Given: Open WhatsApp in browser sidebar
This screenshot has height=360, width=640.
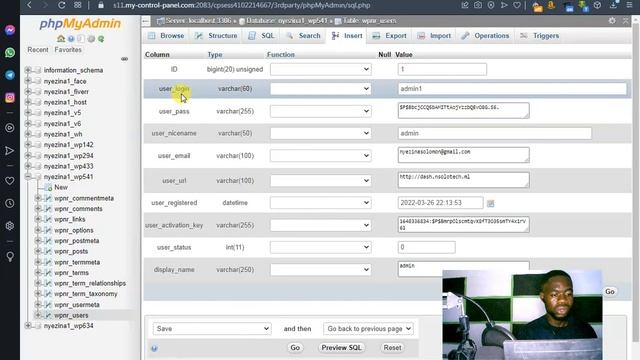Looking at the screenshot, I should pyautogui.click(x=10, y=53).
